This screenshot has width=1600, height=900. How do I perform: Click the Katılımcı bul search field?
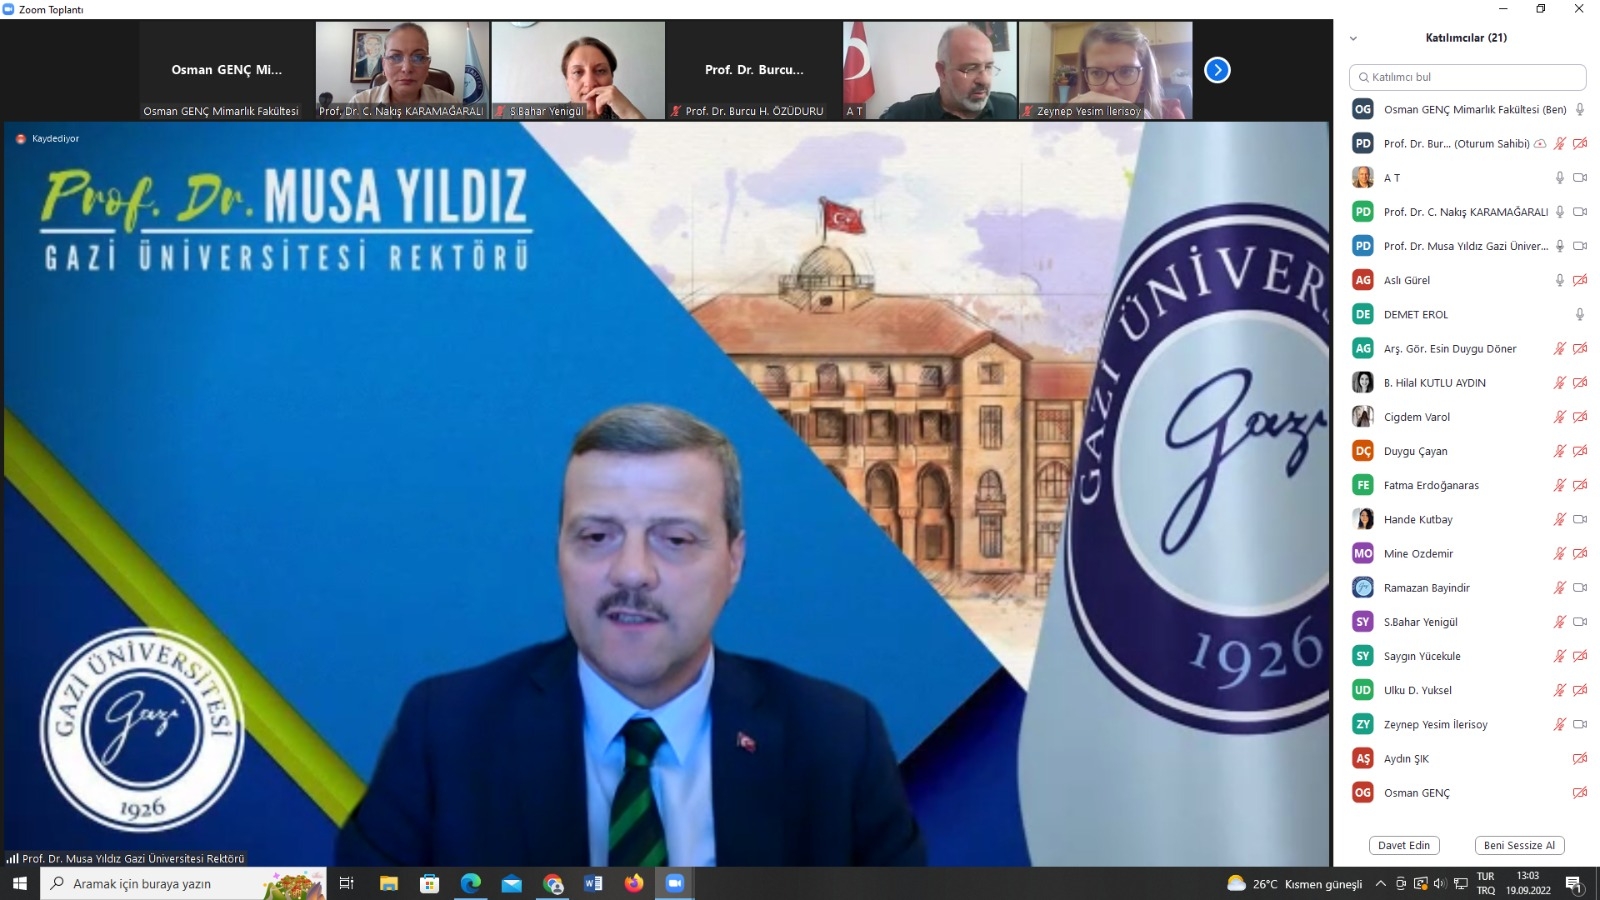pyautogui.click(x=1467, y=77)
